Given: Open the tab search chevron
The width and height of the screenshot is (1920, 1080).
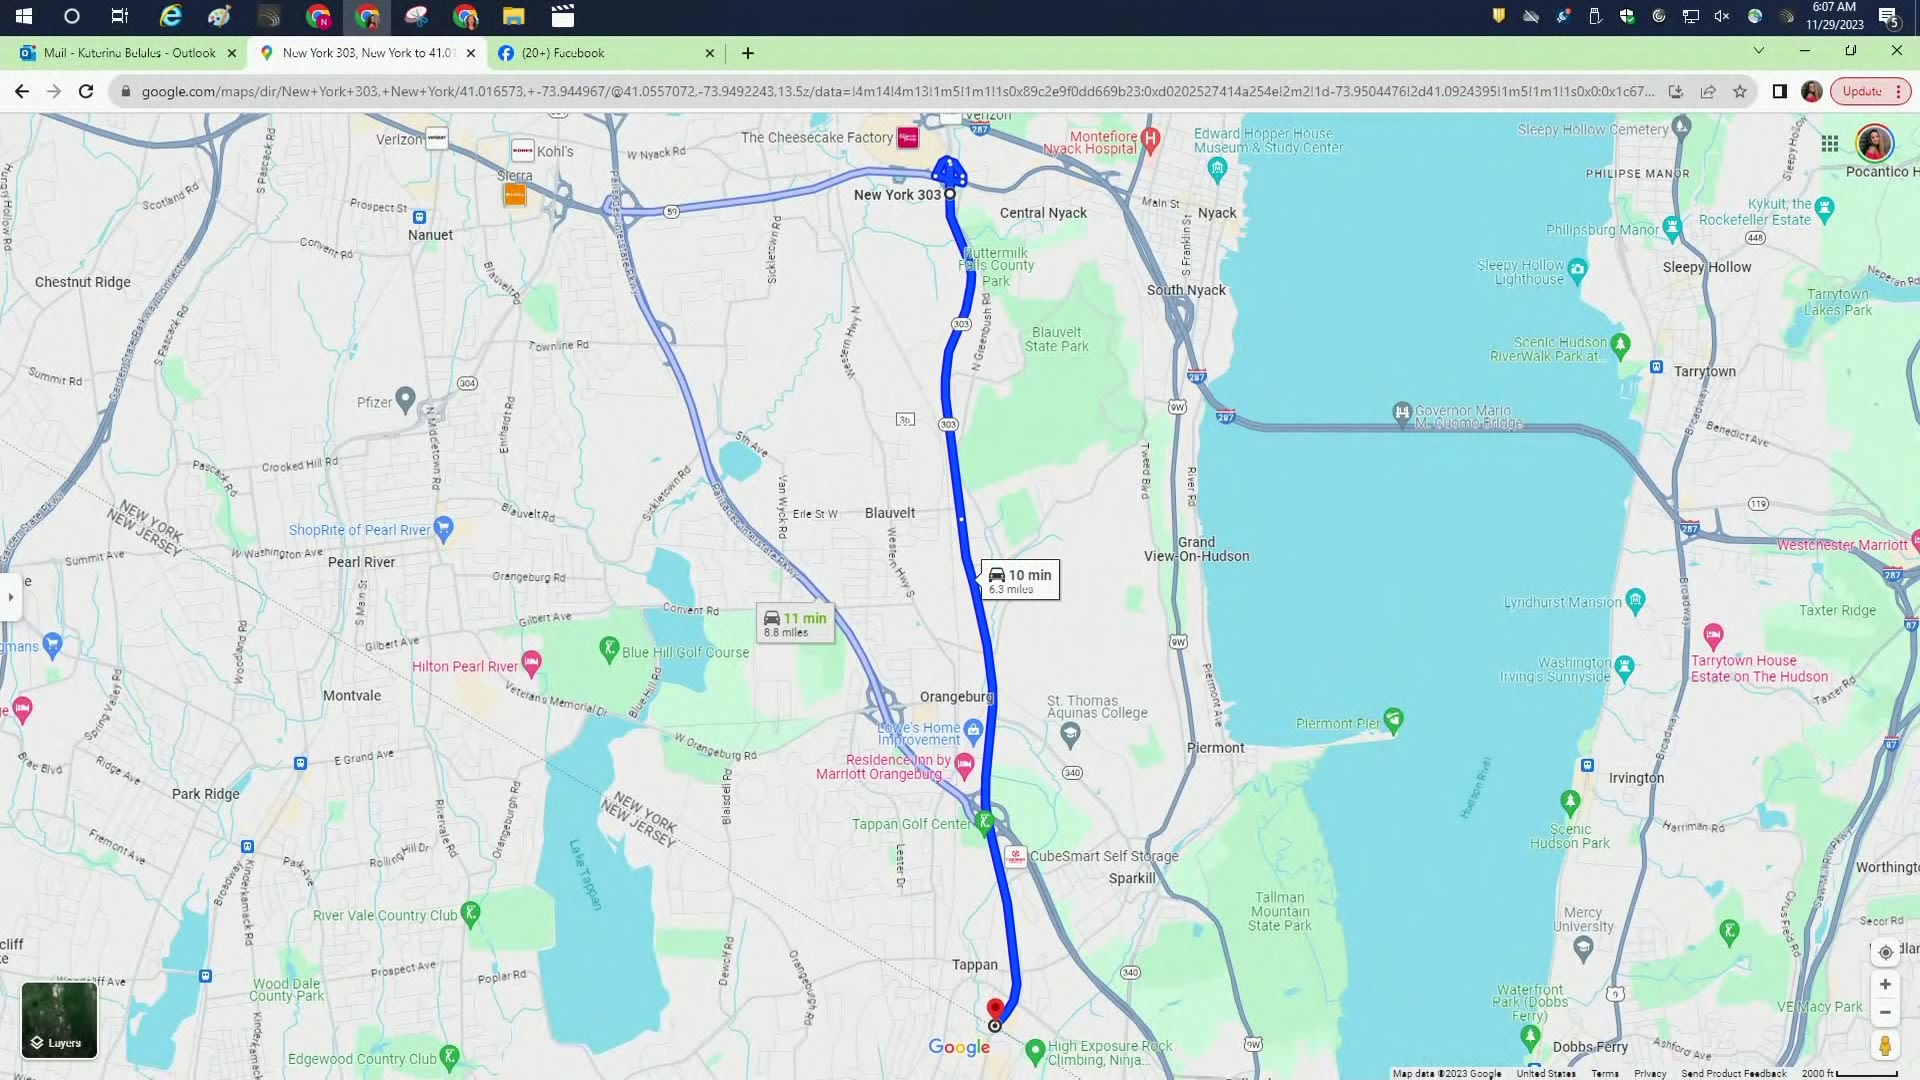Looking at the screenshot, I should tap(1758, 52).
